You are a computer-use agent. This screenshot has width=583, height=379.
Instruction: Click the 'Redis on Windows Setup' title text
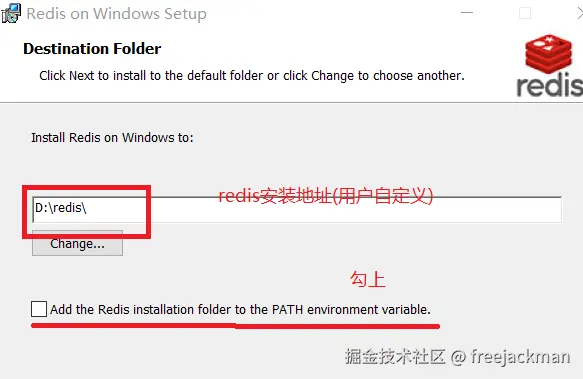coord(116,14)
